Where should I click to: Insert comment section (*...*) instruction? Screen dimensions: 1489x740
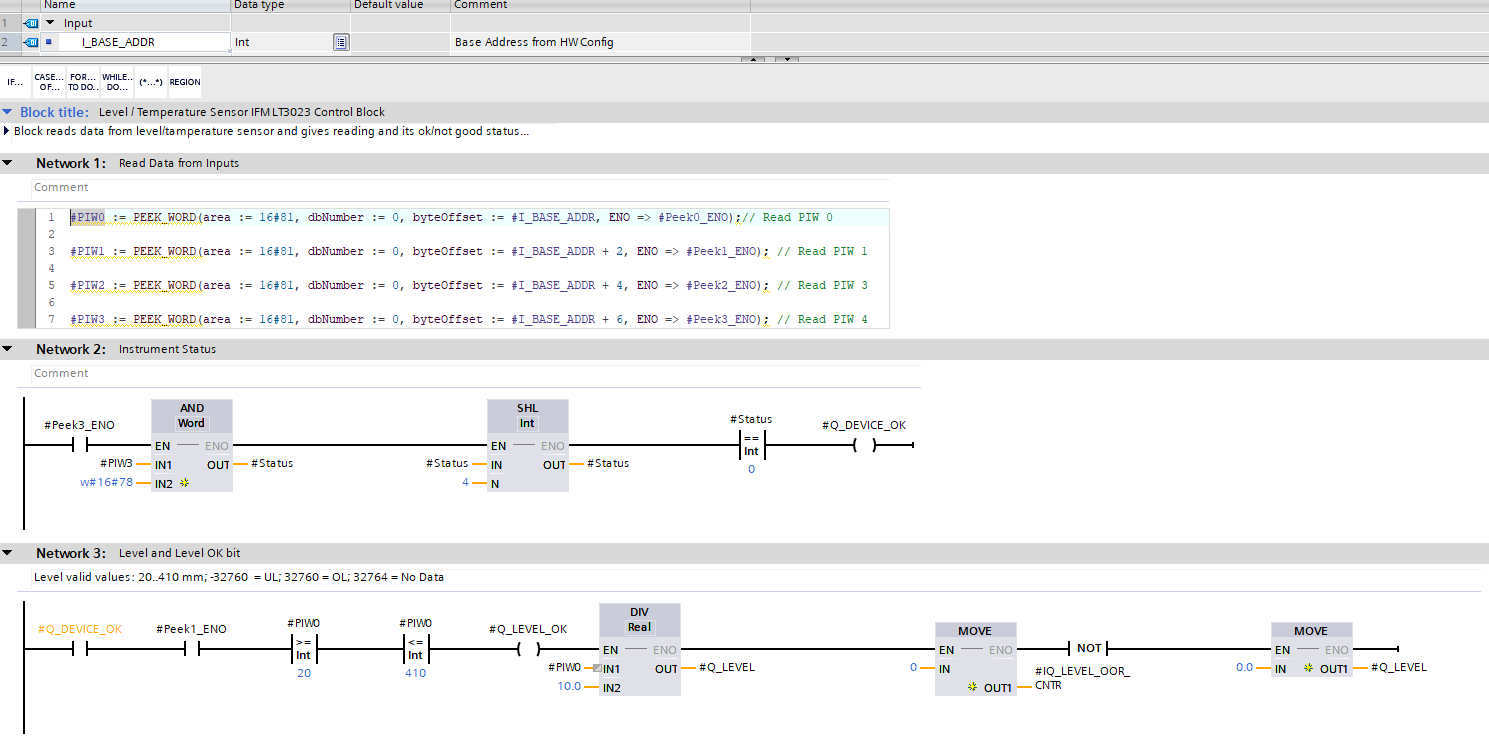coord(151,82)
